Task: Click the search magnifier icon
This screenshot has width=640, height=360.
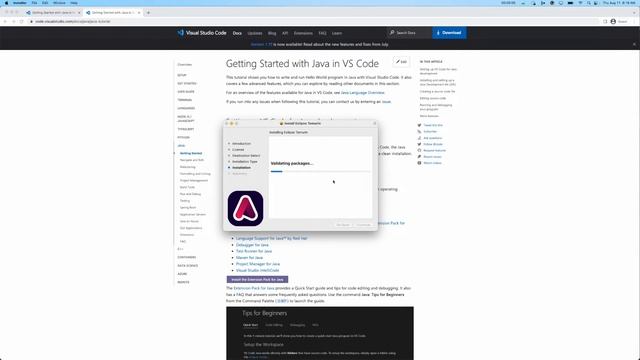Action: (392, 33)
